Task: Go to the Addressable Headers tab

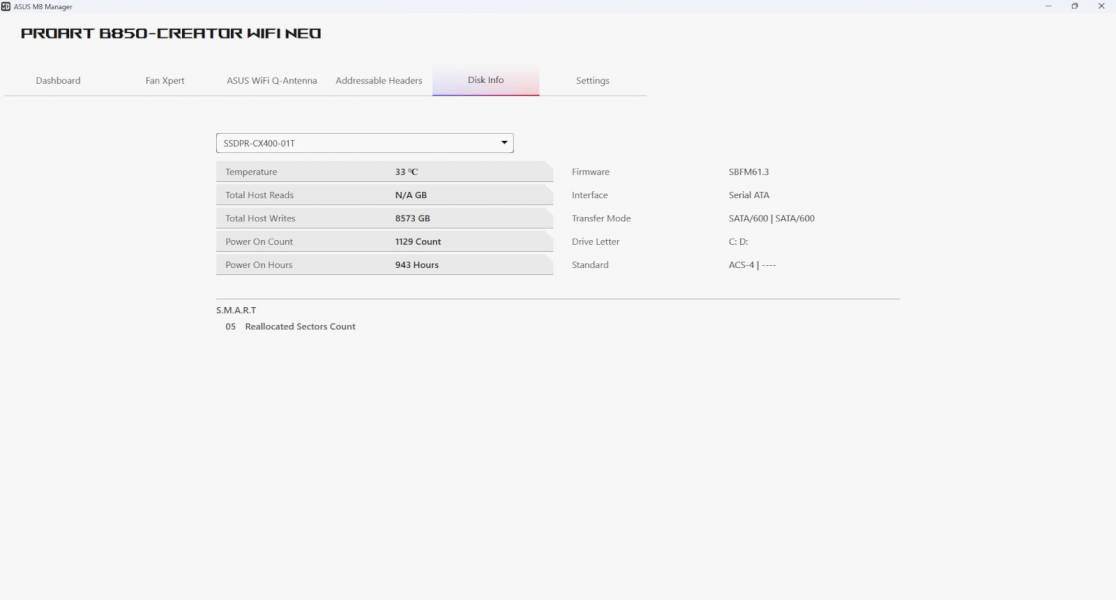Action: [379, 80]
